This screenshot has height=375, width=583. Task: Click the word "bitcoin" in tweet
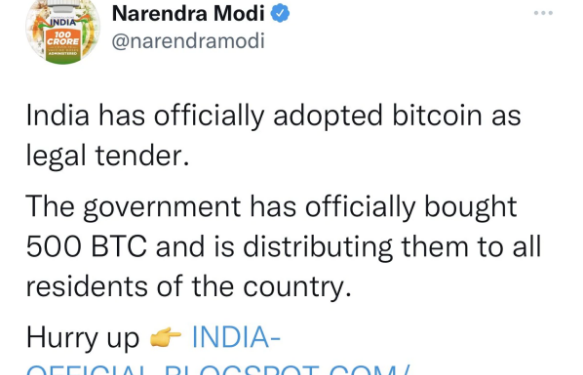pos(438,115)
